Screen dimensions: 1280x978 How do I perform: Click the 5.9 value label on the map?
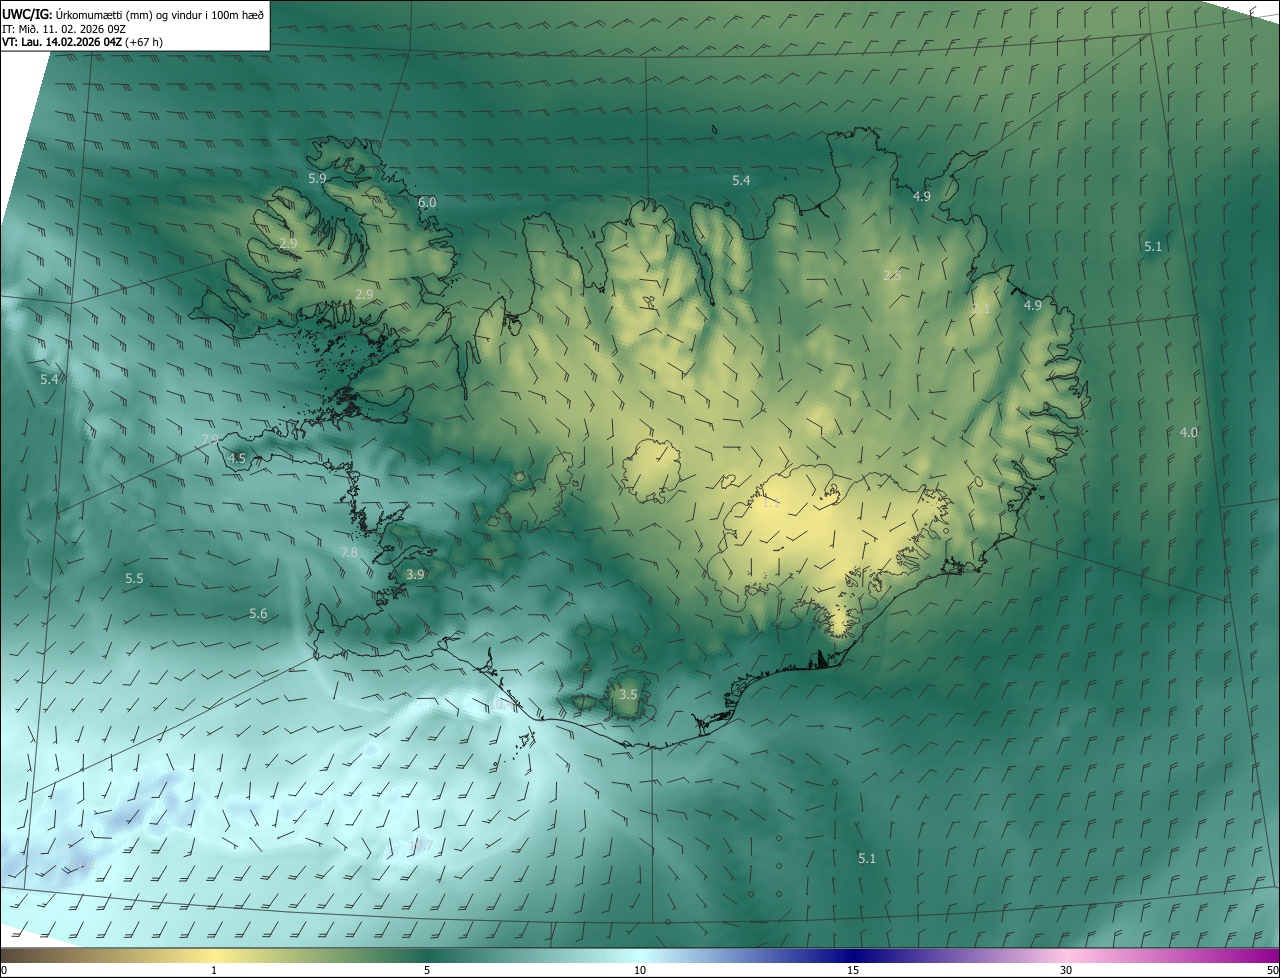[x=317, y=178]
